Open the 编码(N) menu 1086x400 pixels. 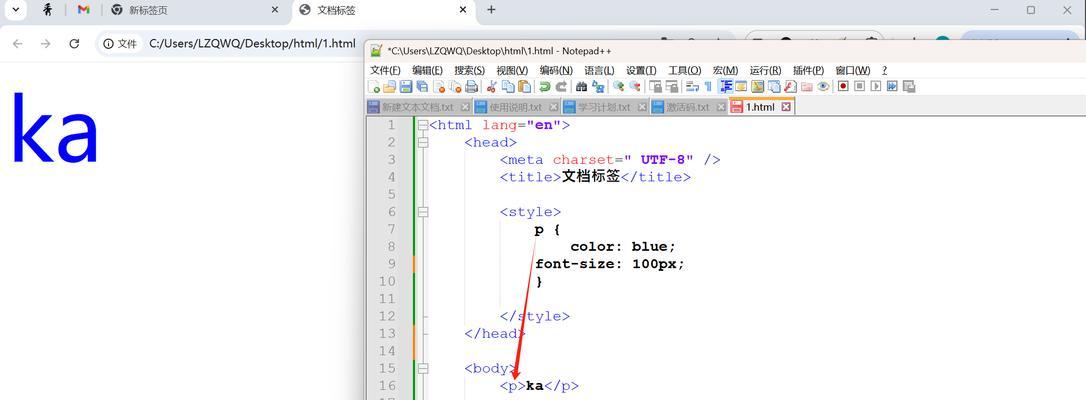pyautogui.click(x=556, y=71)
